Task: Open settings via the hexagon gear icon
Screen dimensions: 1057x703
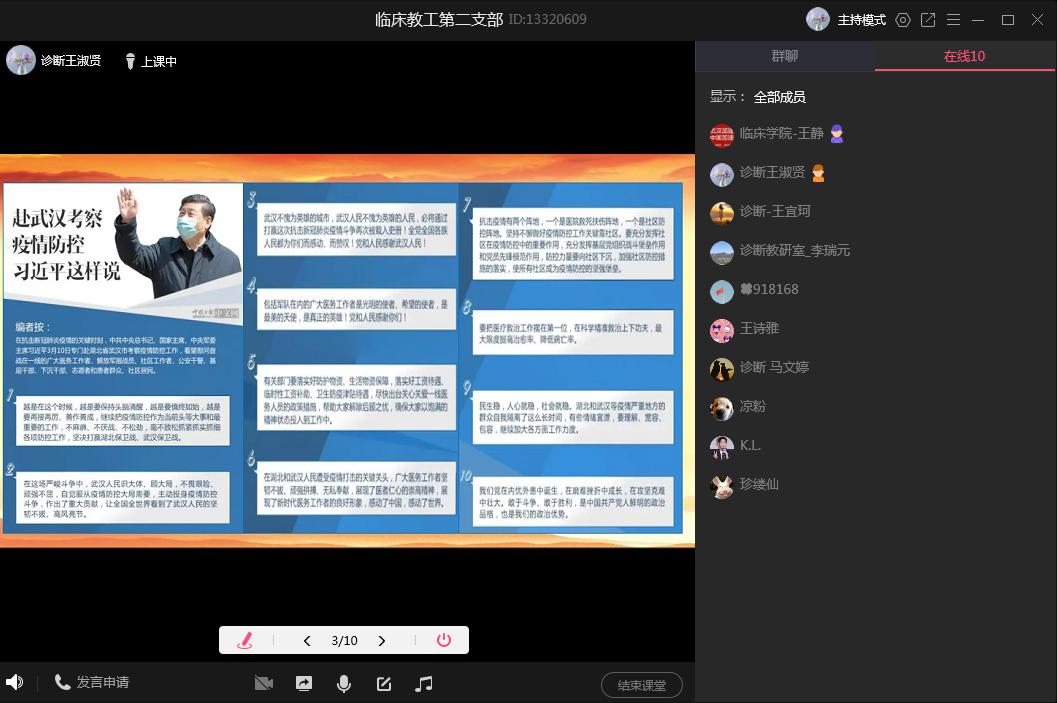Action: coord(903,20)
